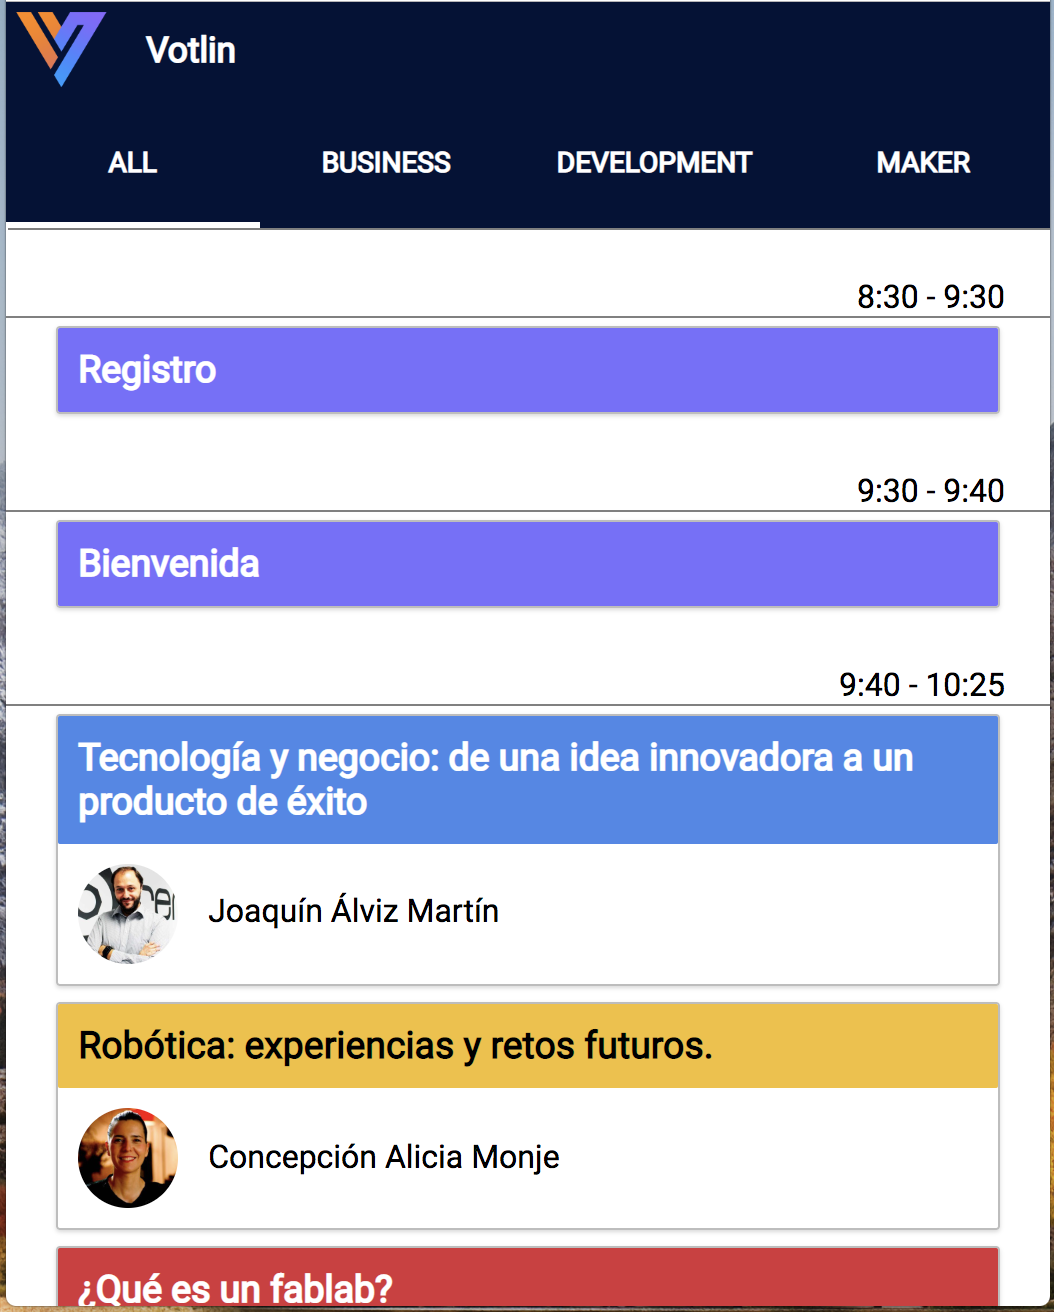Image resolution: width=1054 pixels, height=1312 pixels.
Task: Click the 9:30 - 9:40 time slot label
Action: (931, 491)
